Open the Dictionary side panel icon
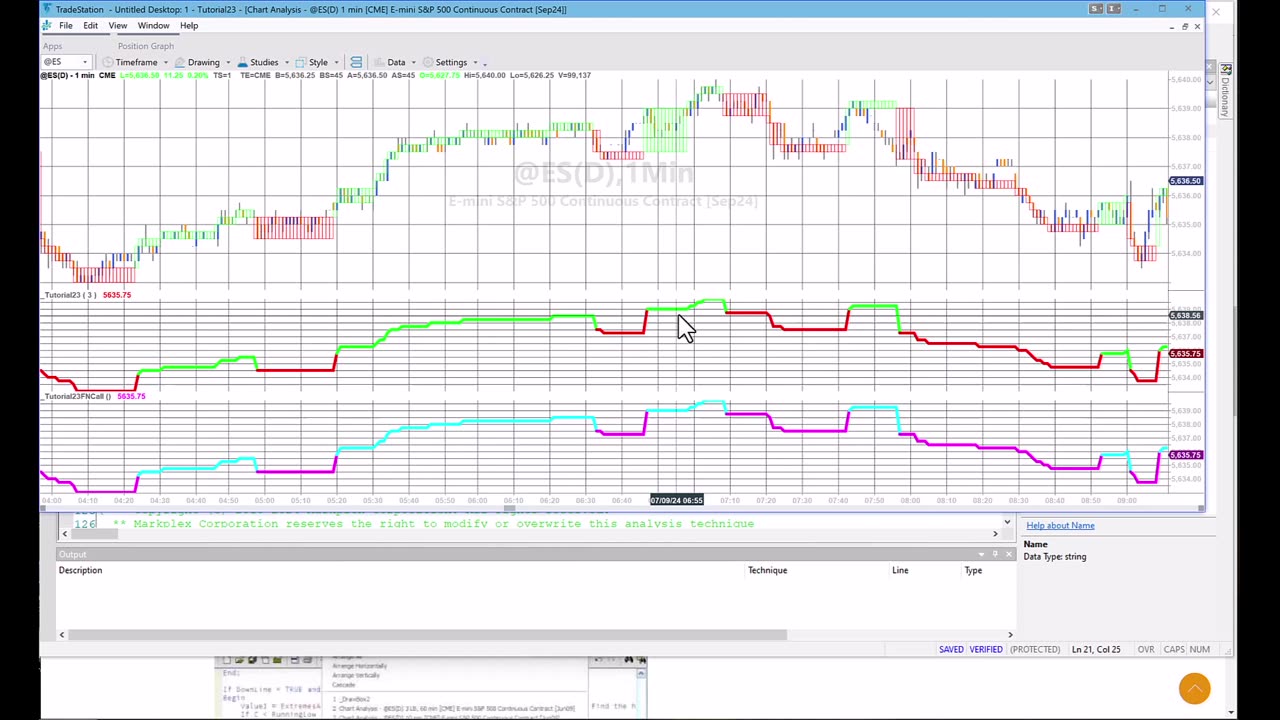 tap(1226, 70)
